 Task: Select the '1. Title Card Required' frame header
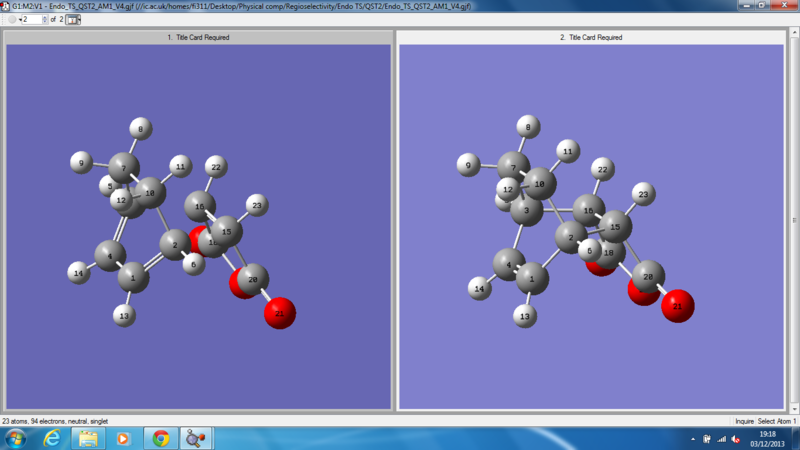(198, 37)
